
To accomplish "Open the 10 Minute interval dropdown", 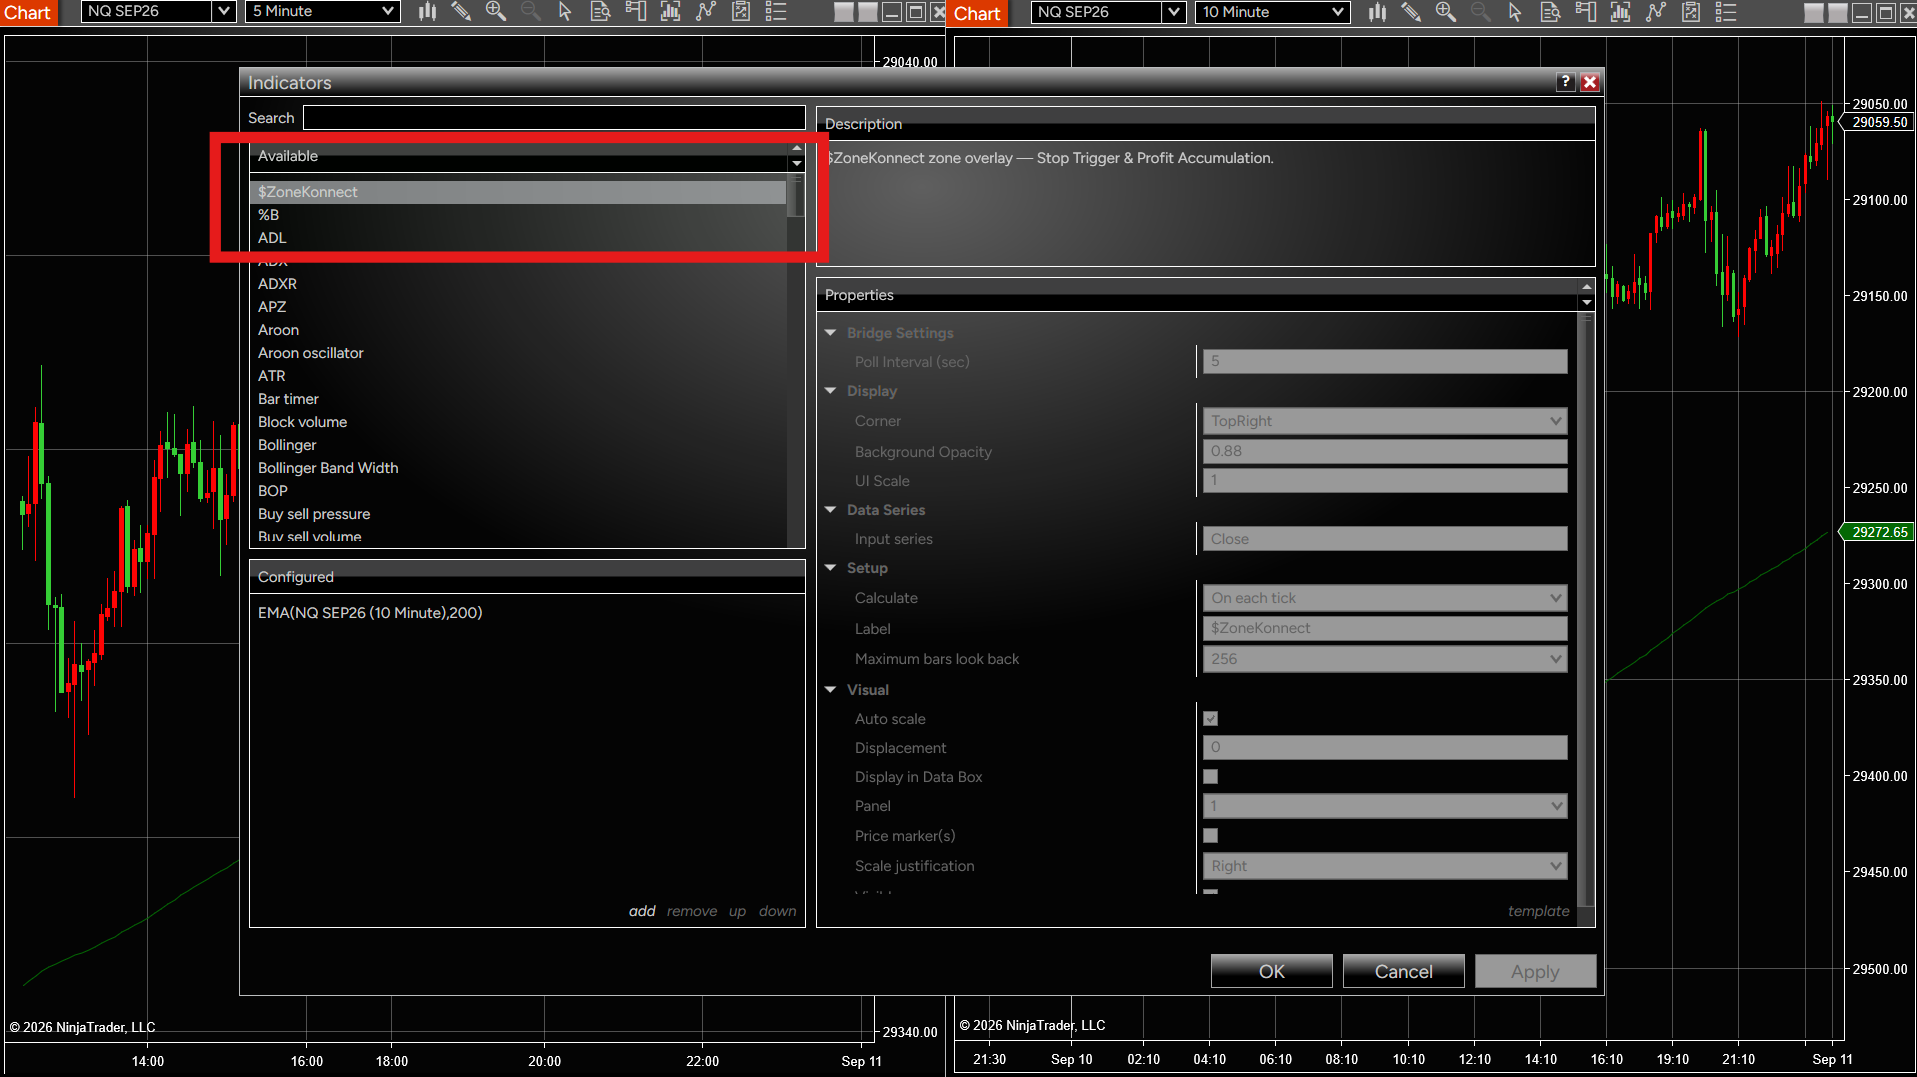I will pyautogui.click(x=1273, y=12).
